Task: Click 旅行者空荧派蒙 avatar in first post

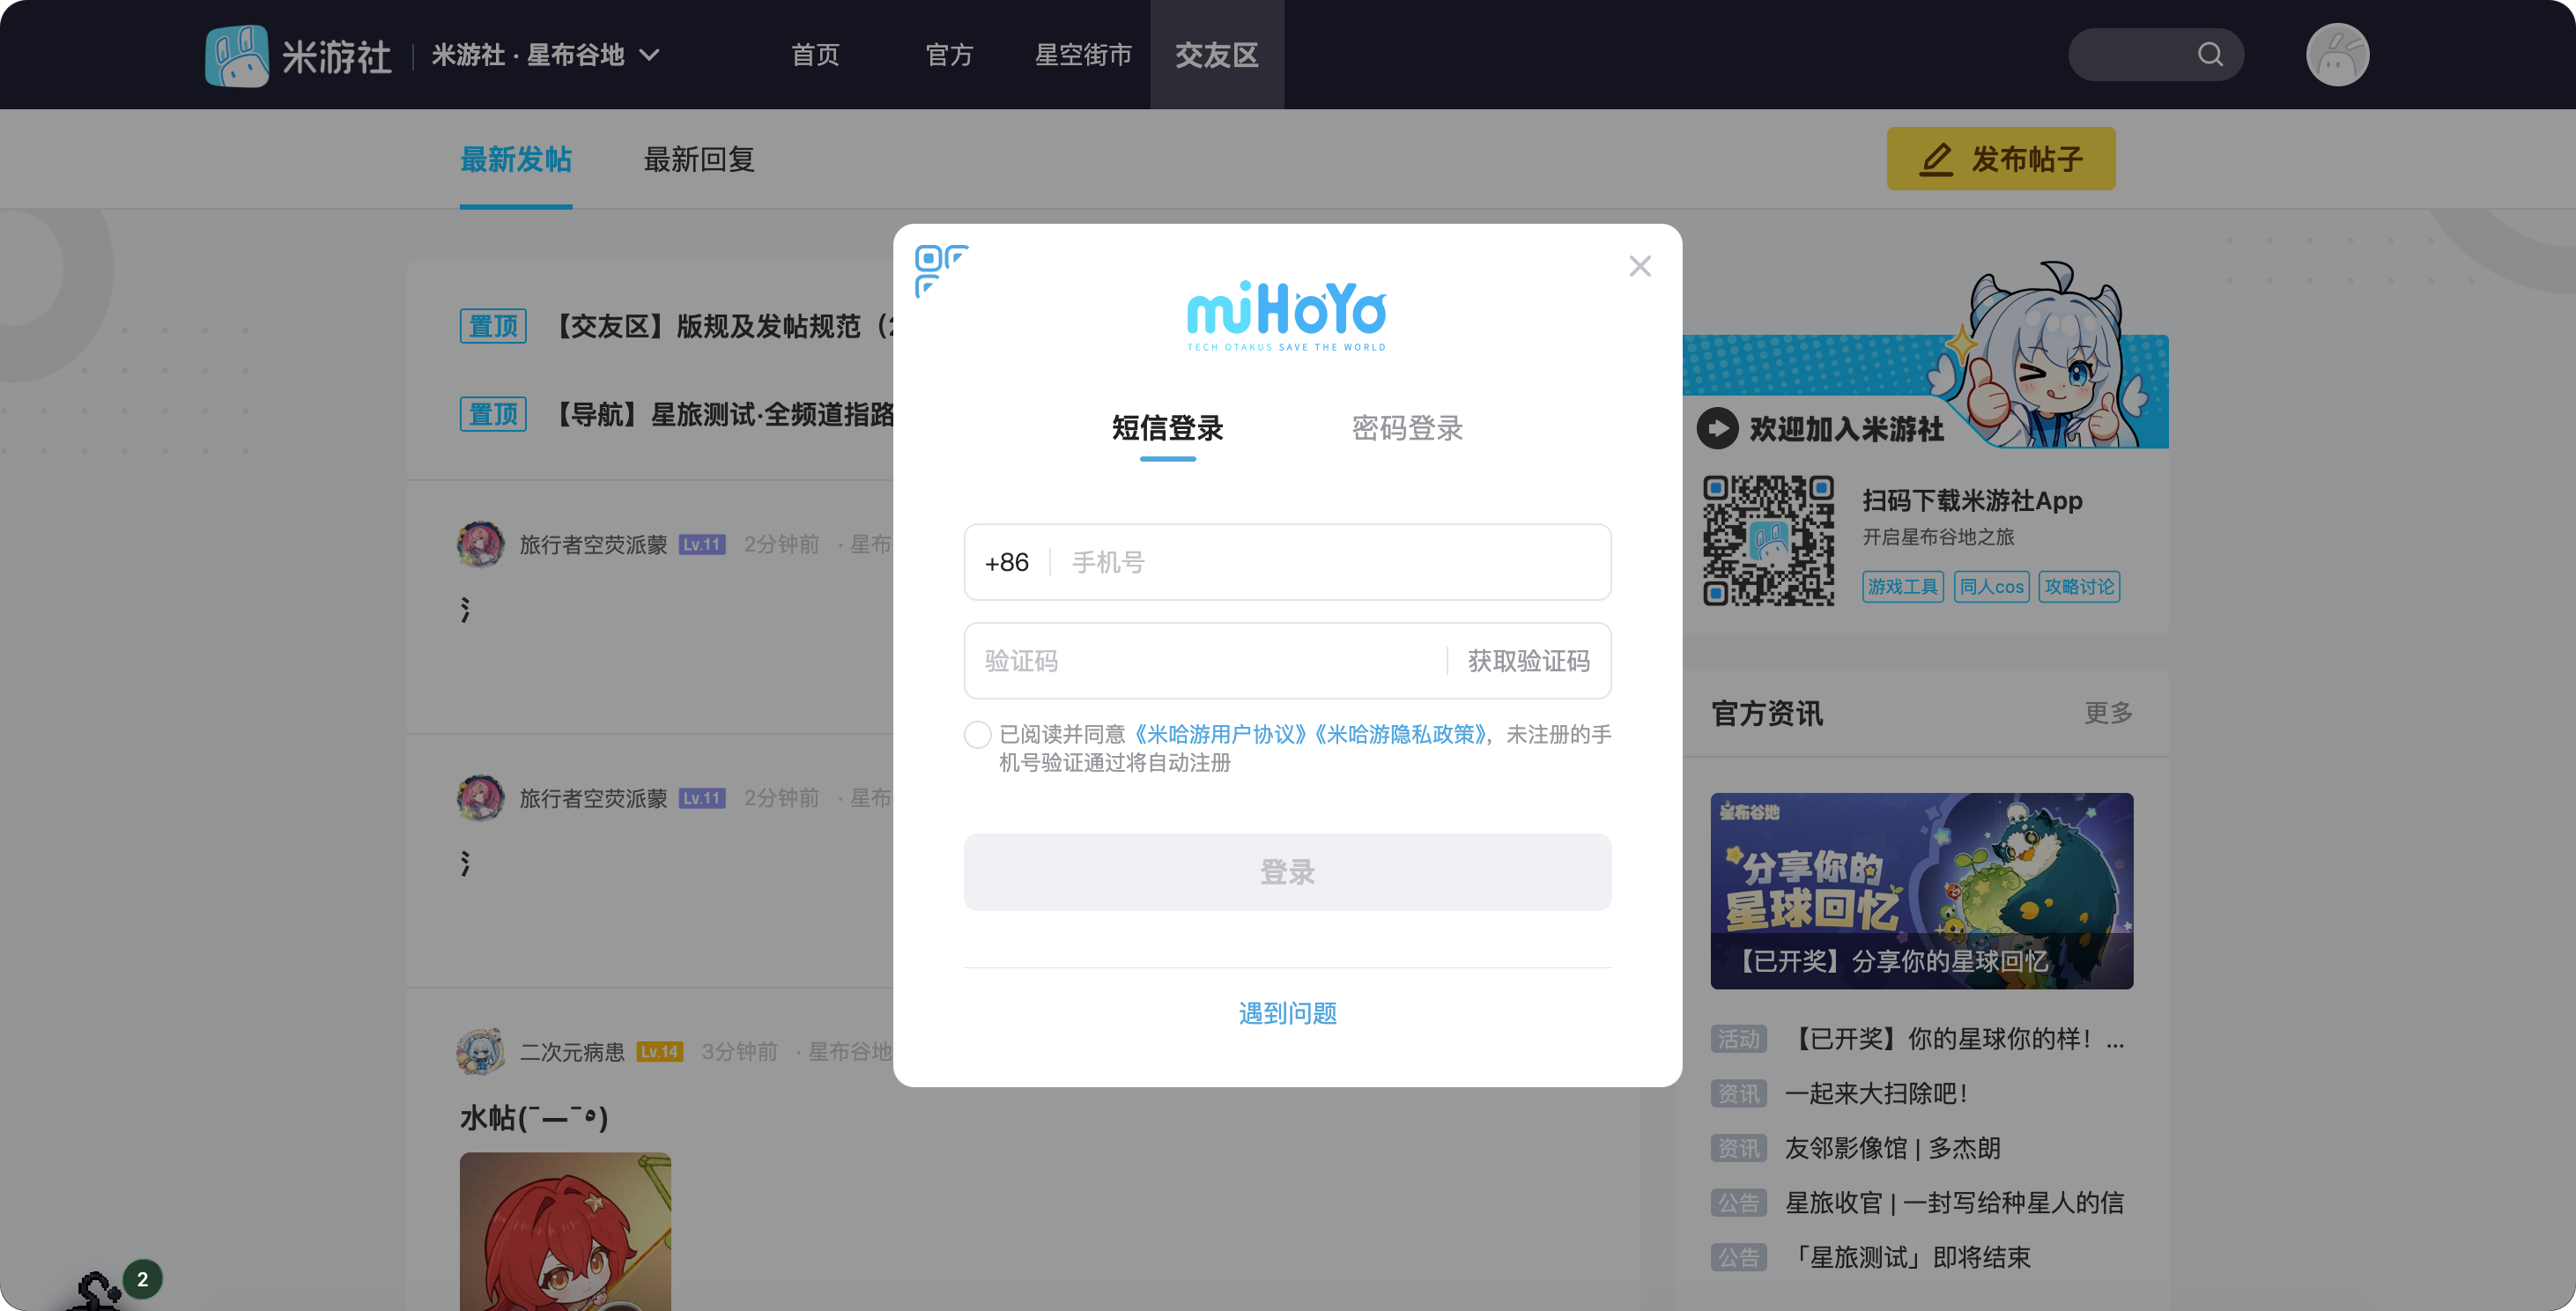Action: 480,544
